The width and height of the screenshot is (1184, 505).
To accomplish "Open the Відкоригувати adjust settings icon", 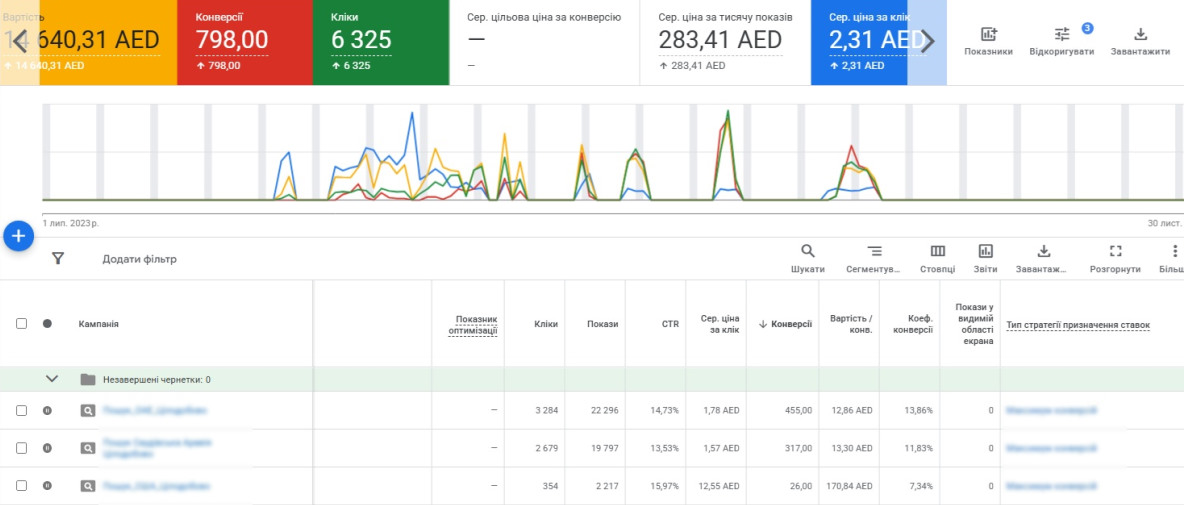I will point(1061,35).
